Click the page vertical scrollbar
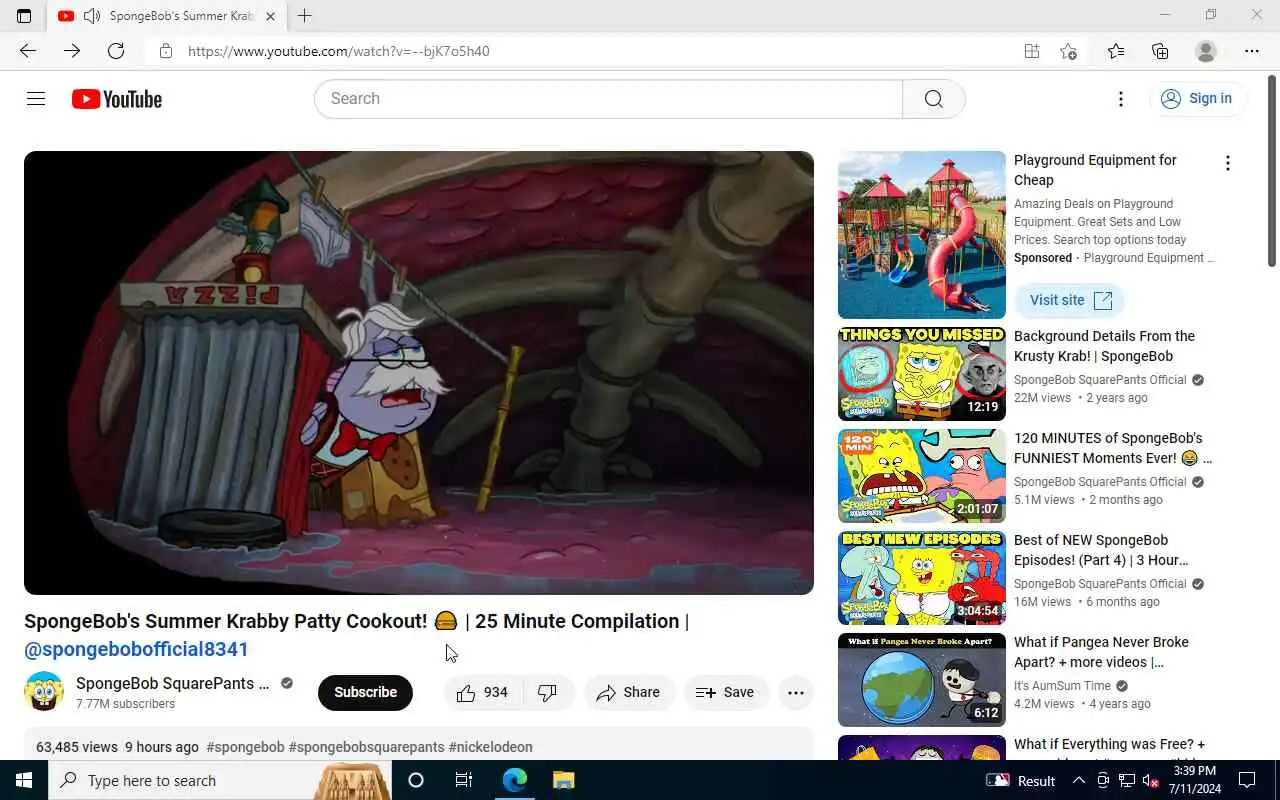The height and width of the screenshot is (800, 1280). 1272,170
